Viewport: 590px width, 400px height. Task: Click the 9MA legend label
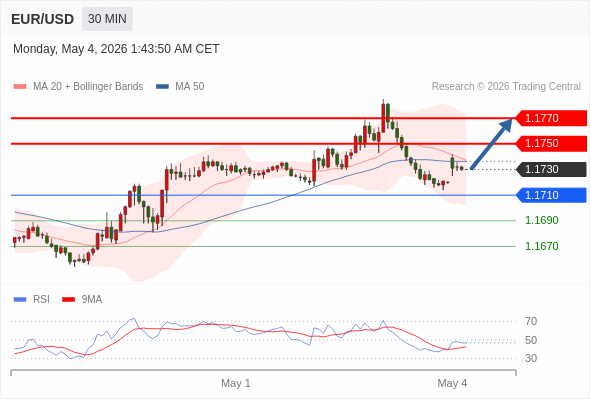coord(92,300)
